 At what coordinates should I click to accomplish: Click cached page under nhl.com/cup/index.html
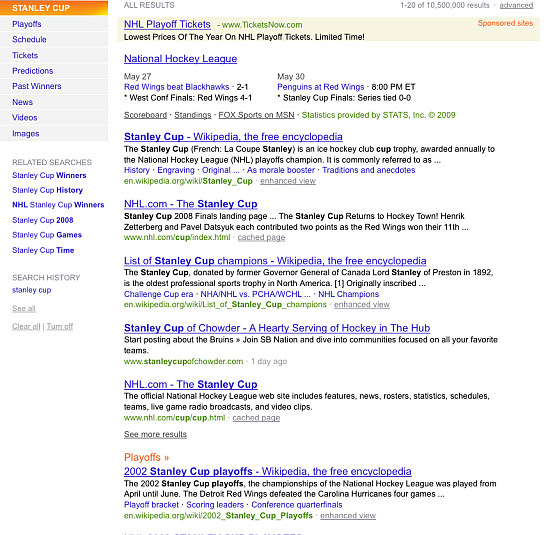pyautogui.click(x=261, y=238)
